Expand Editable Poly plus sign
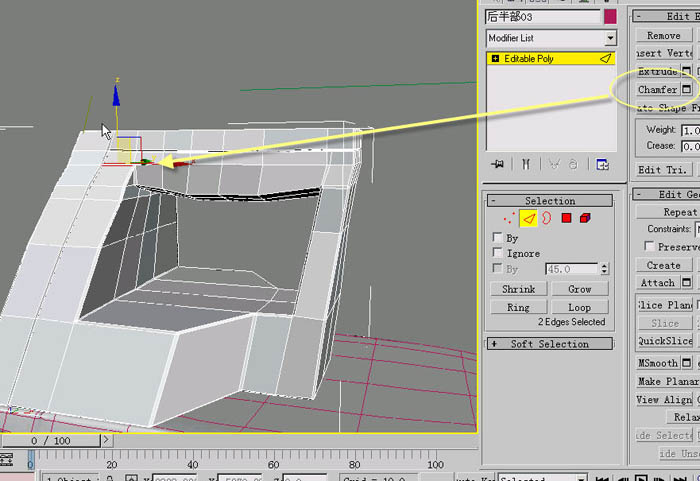 (x=495, y=59)
